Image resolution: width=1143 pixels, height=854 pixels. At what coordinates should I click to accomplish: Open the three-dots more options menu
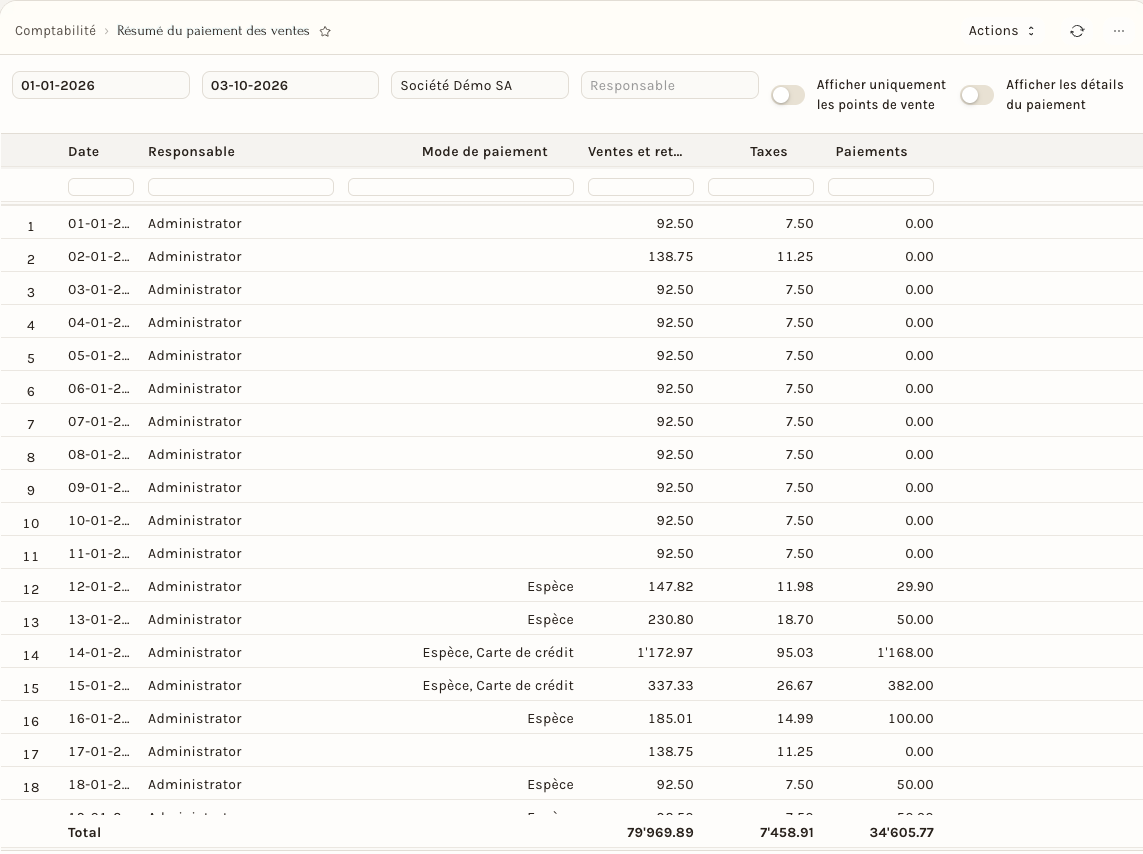pyautogui.click(x=1118, y=31)
